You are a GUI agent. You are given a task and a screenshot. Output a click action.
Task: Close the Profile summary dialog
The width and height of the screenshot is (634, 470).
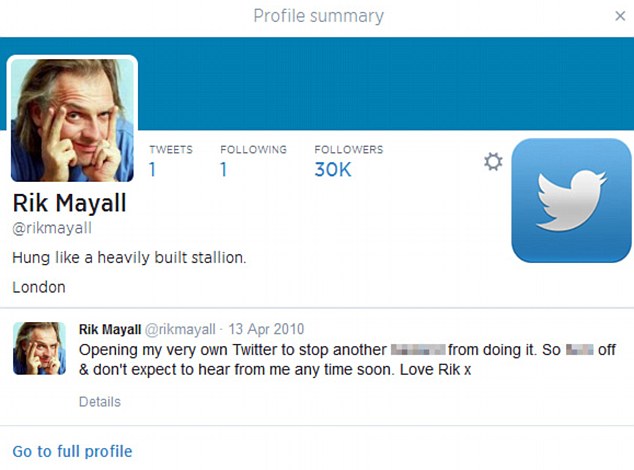click(619, 16)
